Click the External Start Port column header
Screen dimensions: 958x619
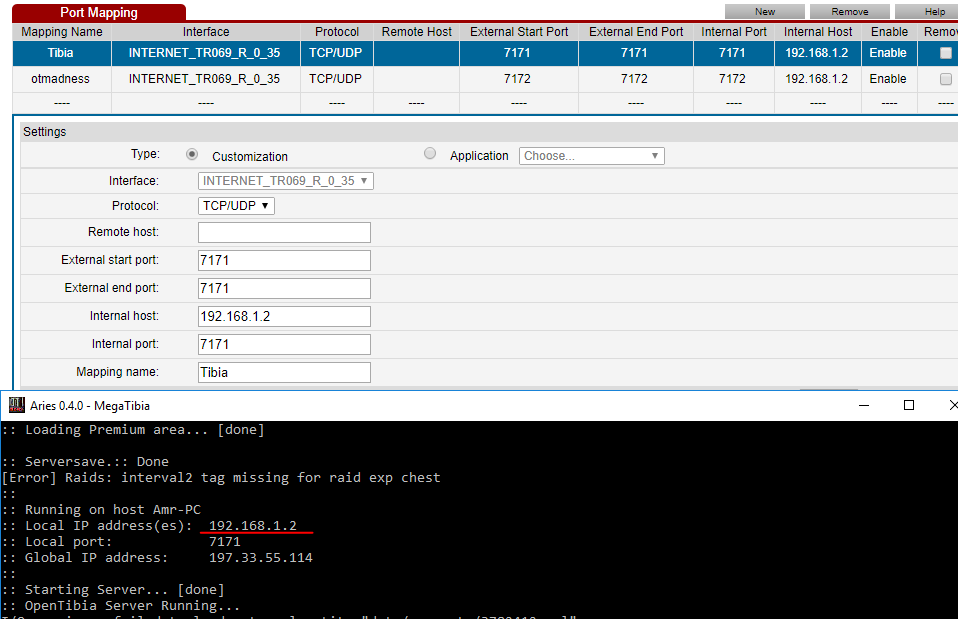[x=519, y=32]
